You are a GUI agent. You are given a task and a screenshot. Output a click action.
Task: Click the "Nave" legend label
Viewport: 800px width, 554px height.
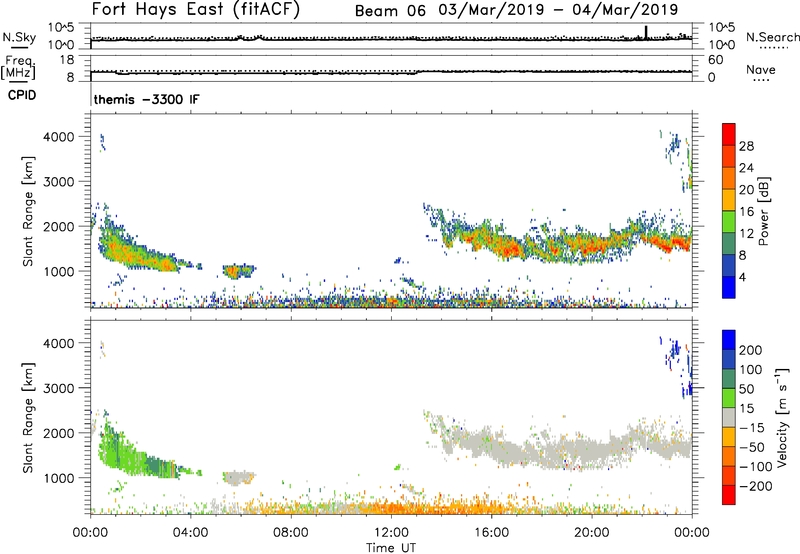click(x=760, y=69)
